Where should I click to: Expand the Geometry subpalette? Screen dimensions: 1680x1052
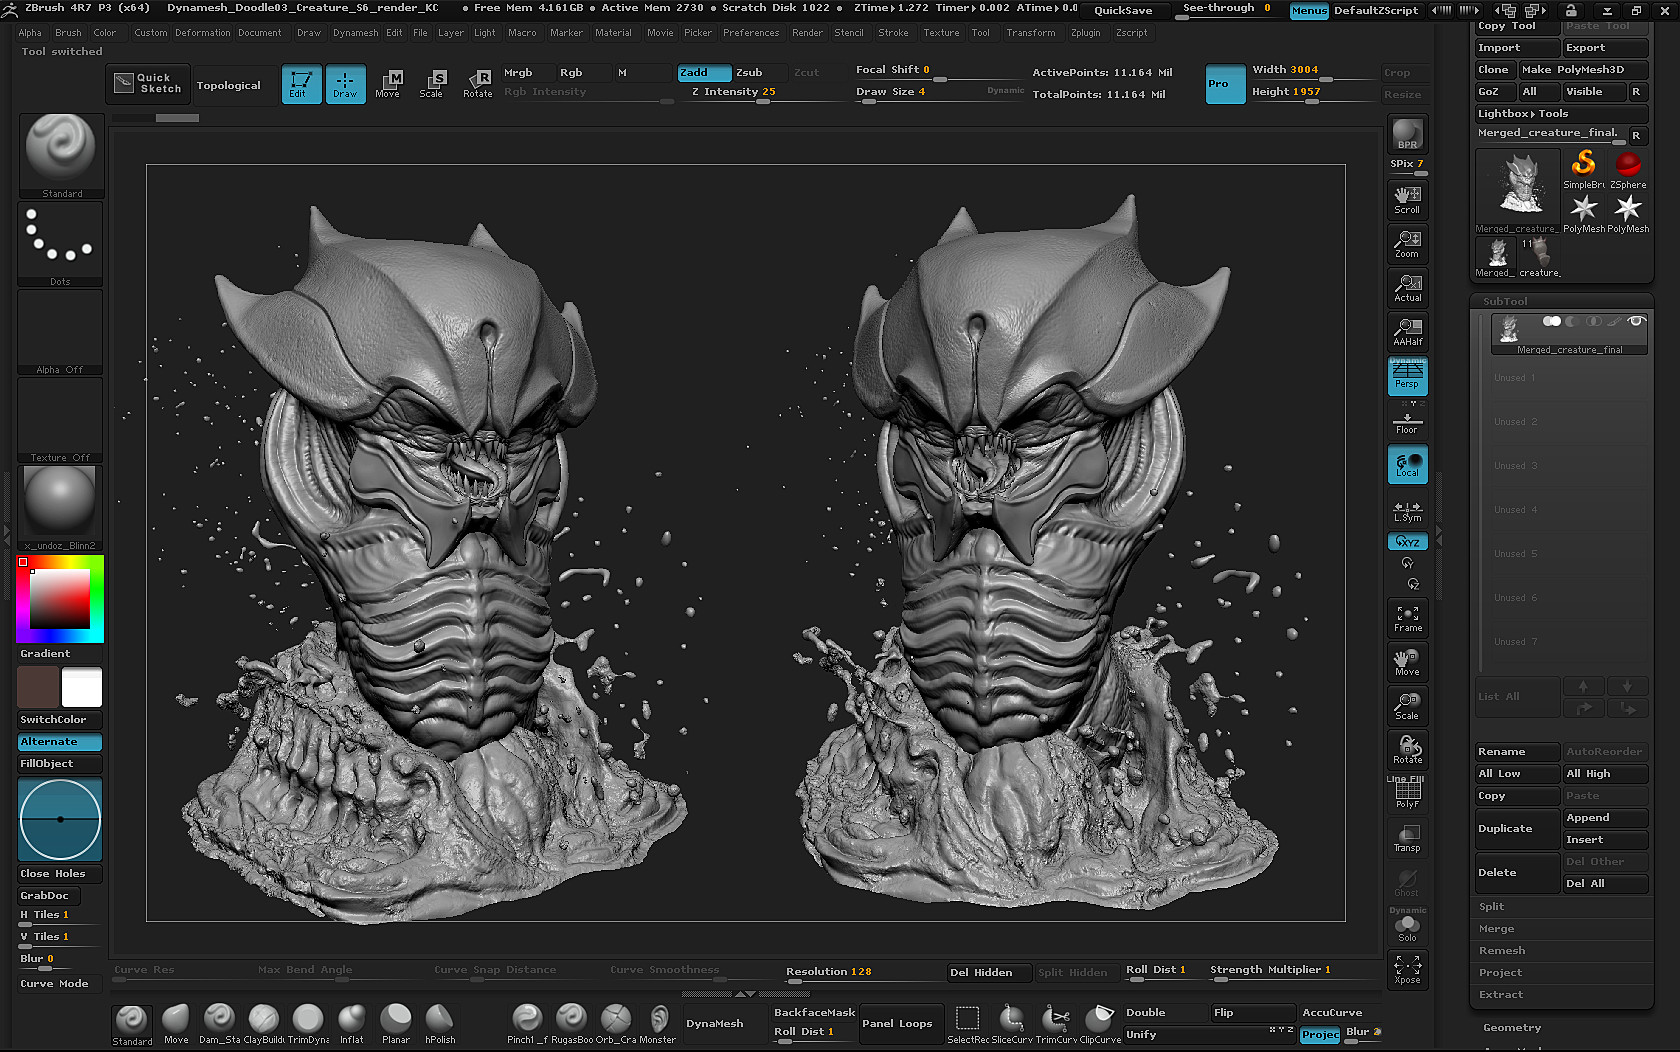click(x=1512, y=1027)
